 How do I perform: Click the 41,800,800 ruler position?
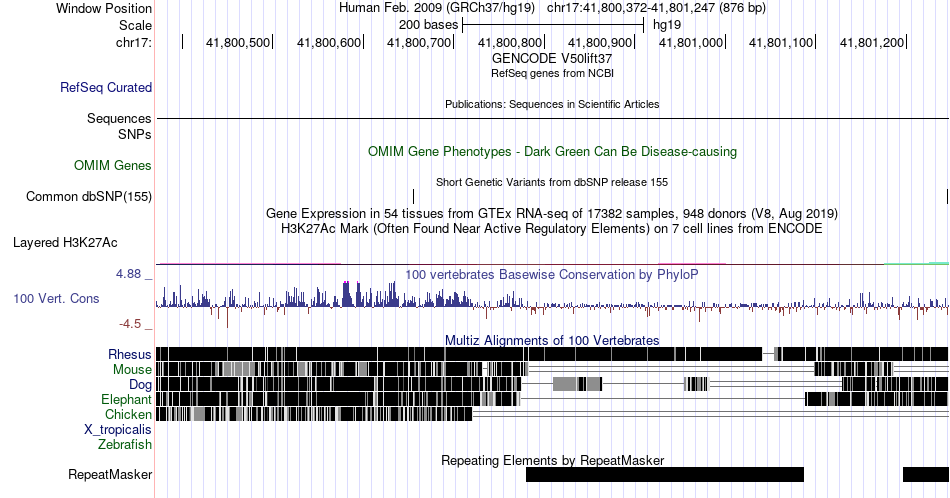coord(510,42)
